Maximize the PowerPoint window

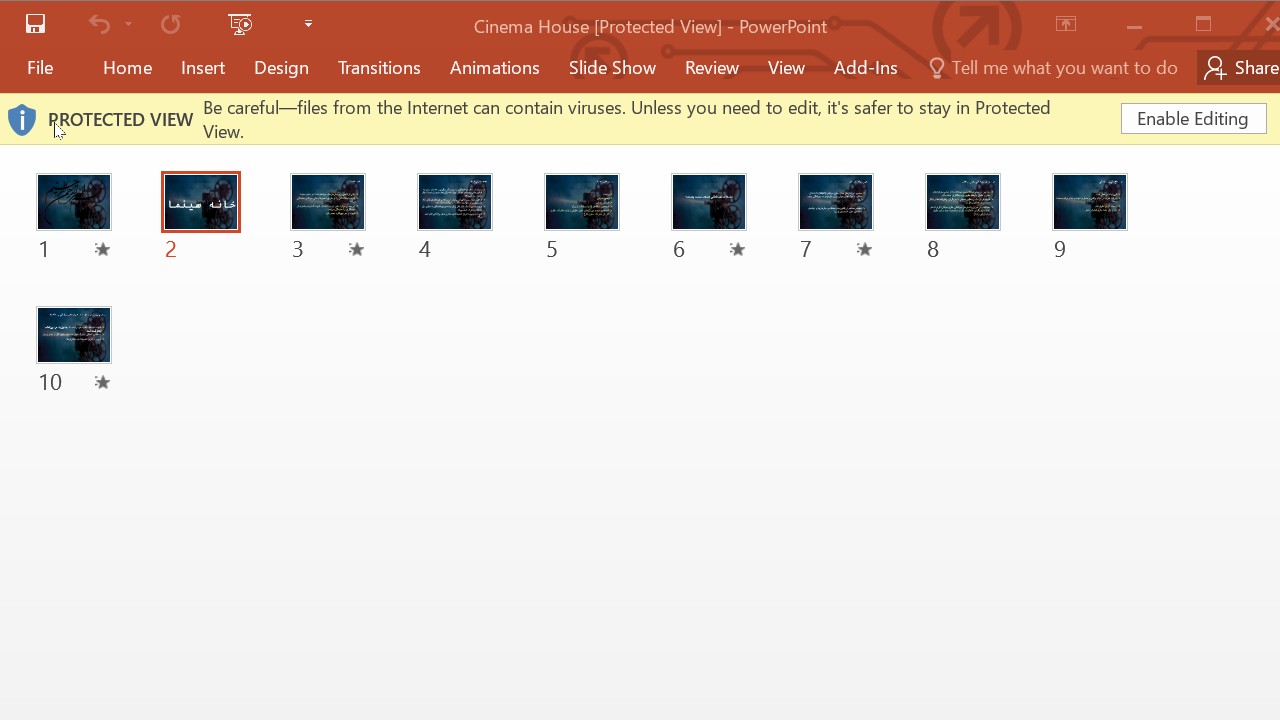coord(1203,25)
